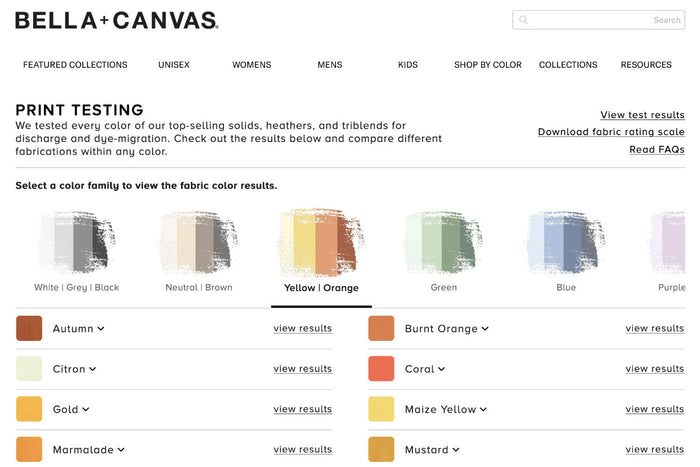700x467 pixels.
Task: Open the Collections menu
Action: [568, 65]
